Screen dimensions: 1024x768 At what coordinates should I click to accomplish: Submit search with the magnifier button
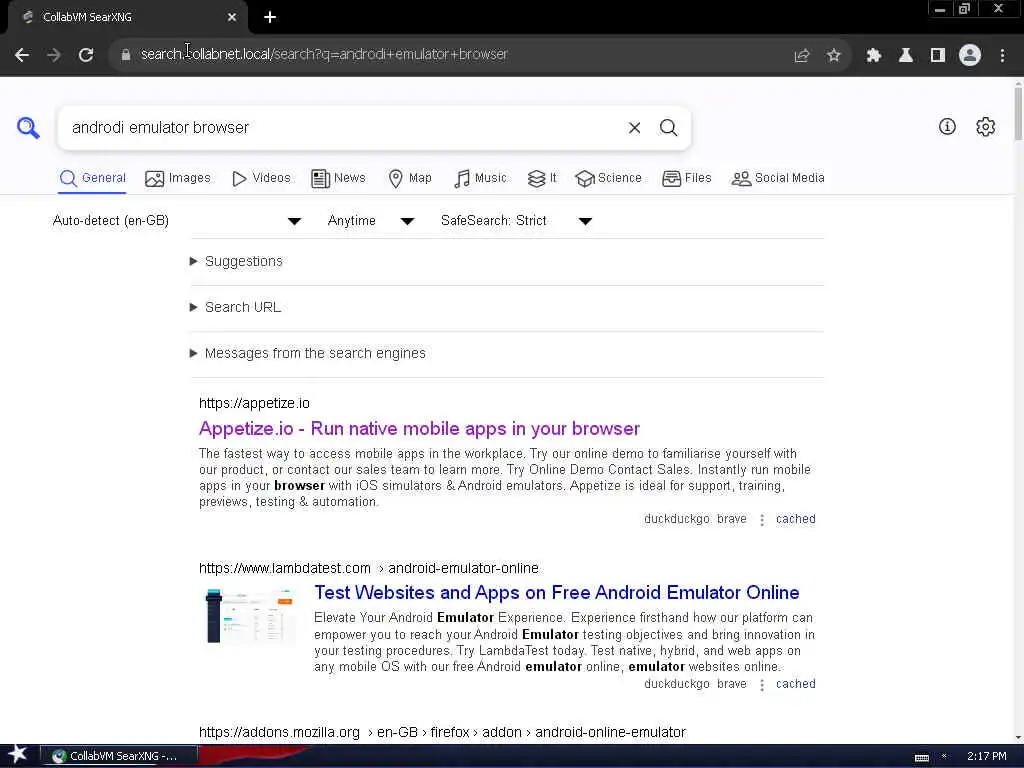pyautogui.click(x=668, y=128)
